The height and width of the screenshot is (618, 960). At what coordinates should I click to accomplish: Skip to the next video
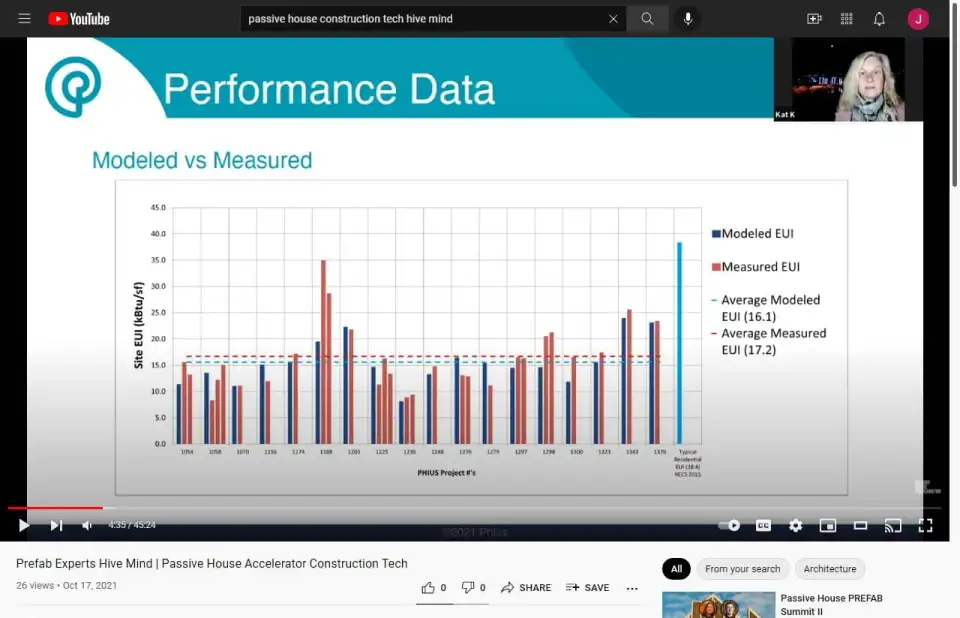pos(56,525)
